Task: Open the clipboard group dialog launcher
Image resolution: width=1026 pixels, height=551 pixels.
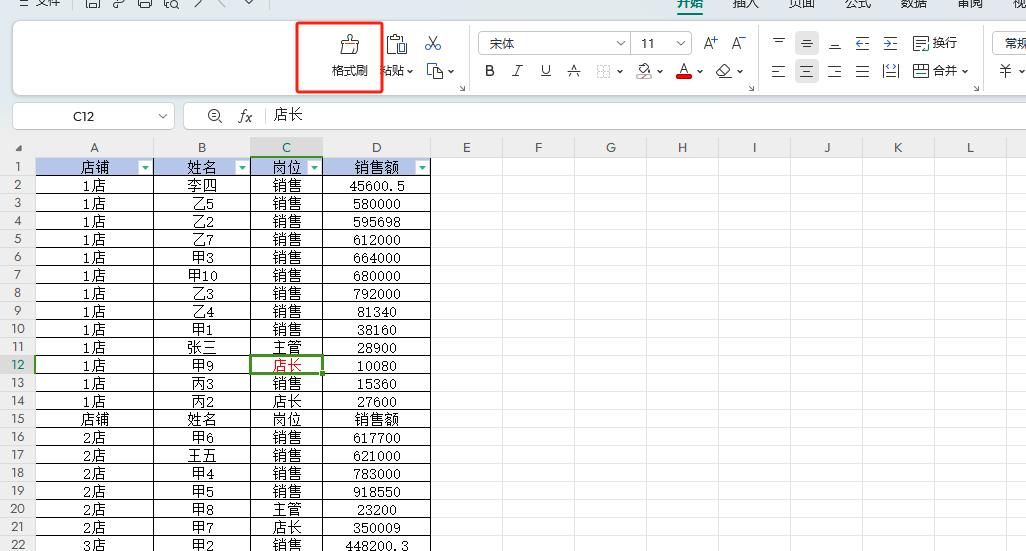Action: point(462,88)
